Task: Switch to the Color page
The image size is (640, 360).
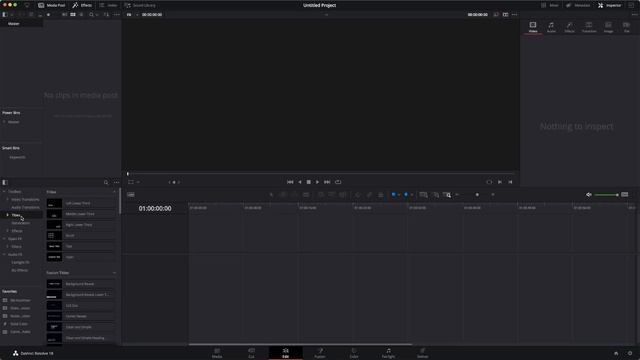Action: [x=354, y=353]
